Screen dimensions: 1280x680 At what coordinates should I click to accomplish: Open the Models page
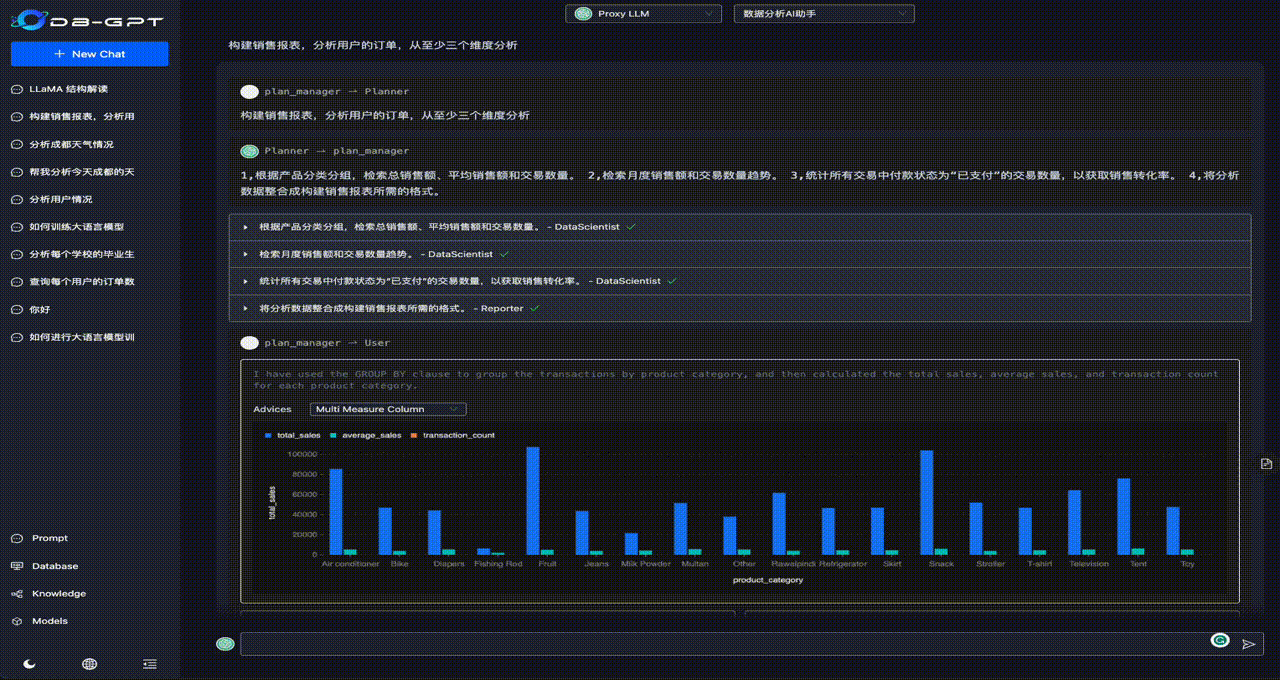tap(49, 621)
